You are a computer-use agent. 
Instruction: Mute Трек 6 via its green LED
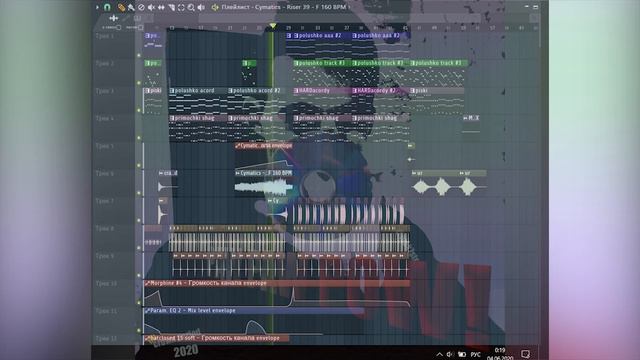point(139,193)
